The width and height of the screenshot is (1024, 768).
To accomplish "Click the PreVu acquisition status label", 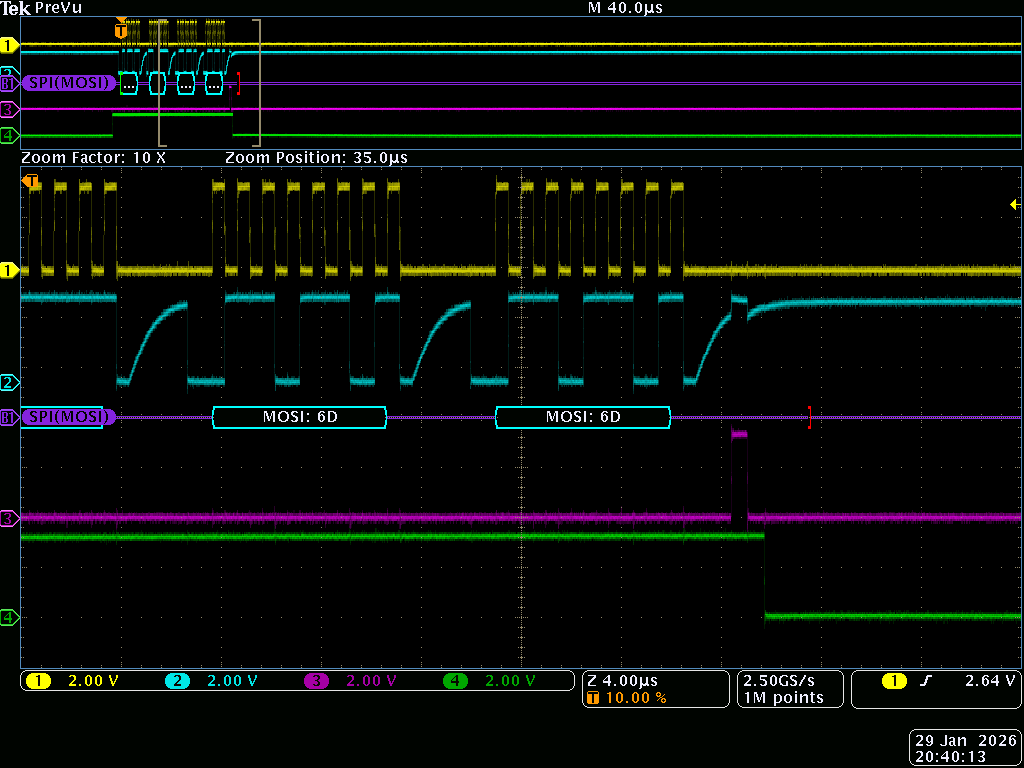I will point(59,8).
